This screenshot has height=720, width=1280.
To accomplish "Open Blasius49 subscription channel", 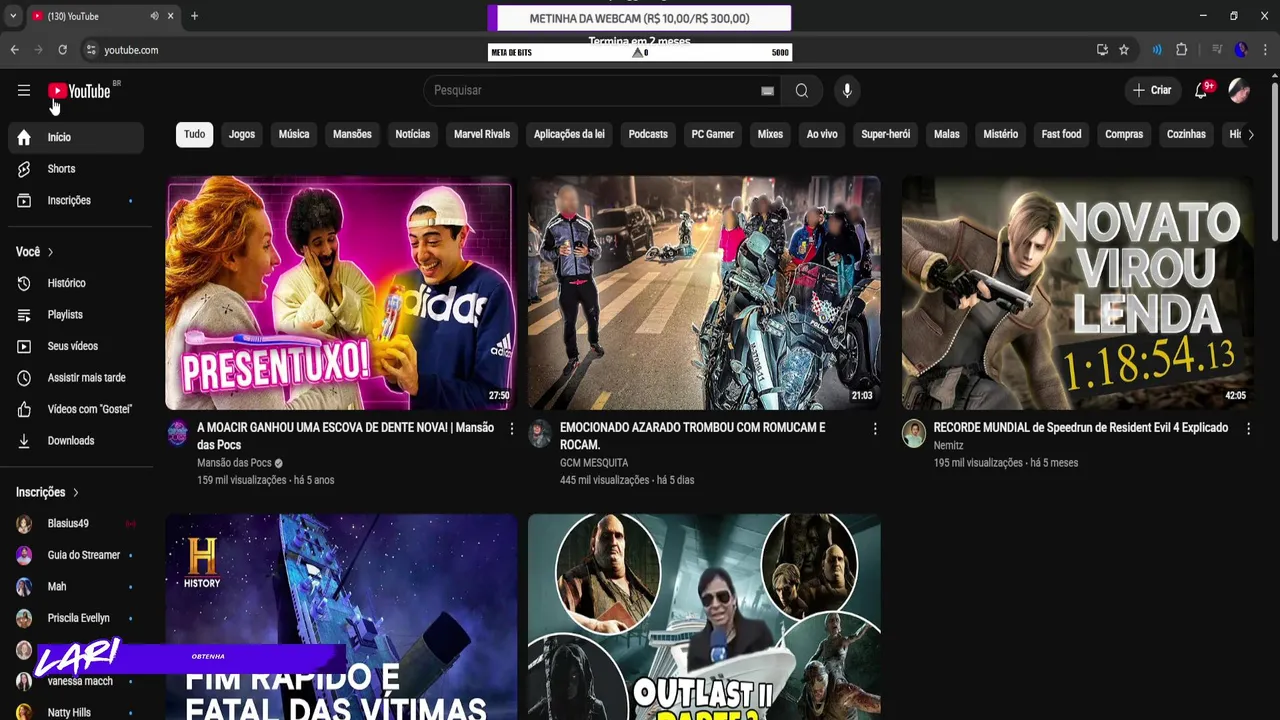I will (76, 524).
